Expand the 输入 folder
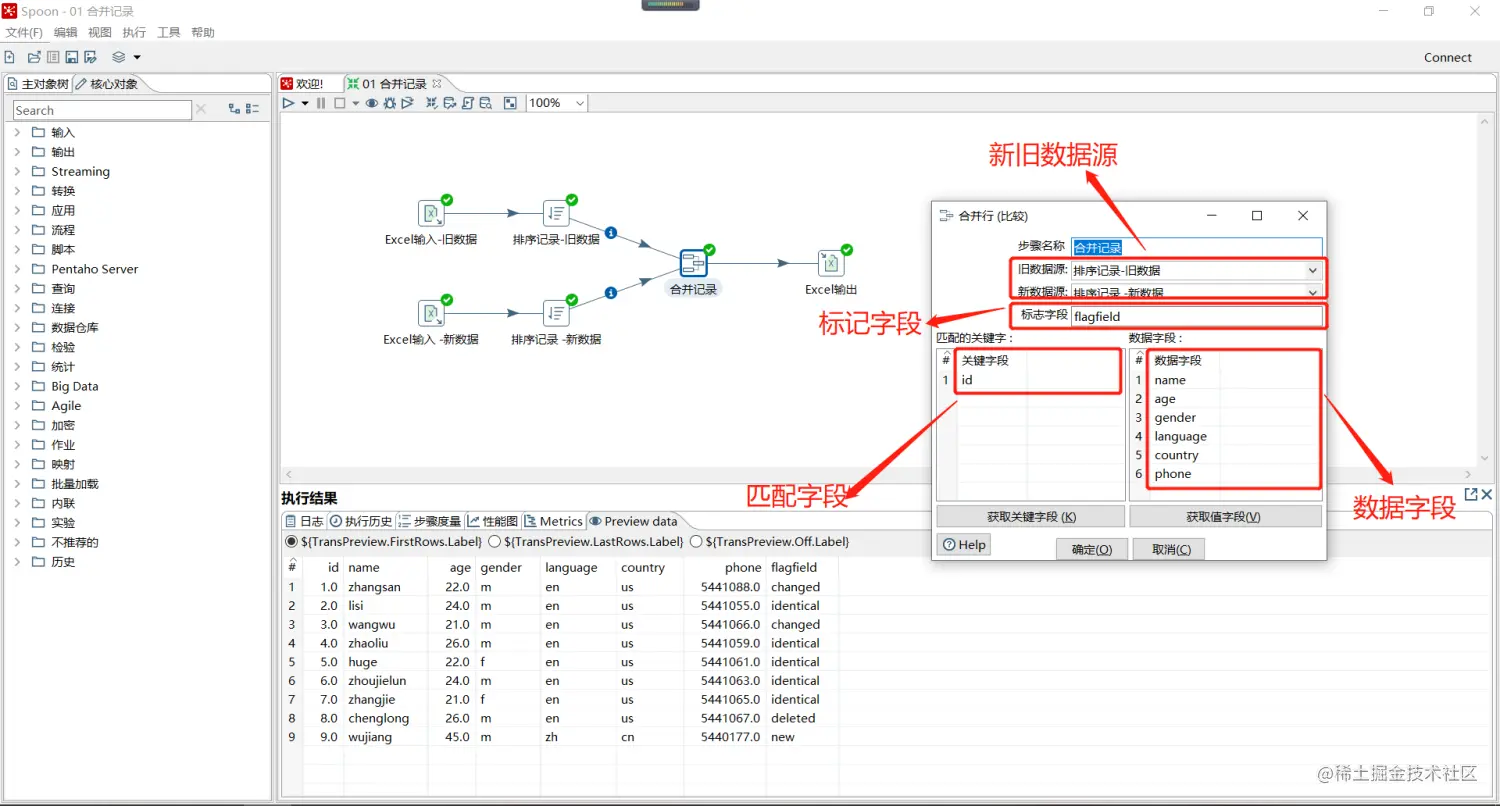 tap(17, 132)
